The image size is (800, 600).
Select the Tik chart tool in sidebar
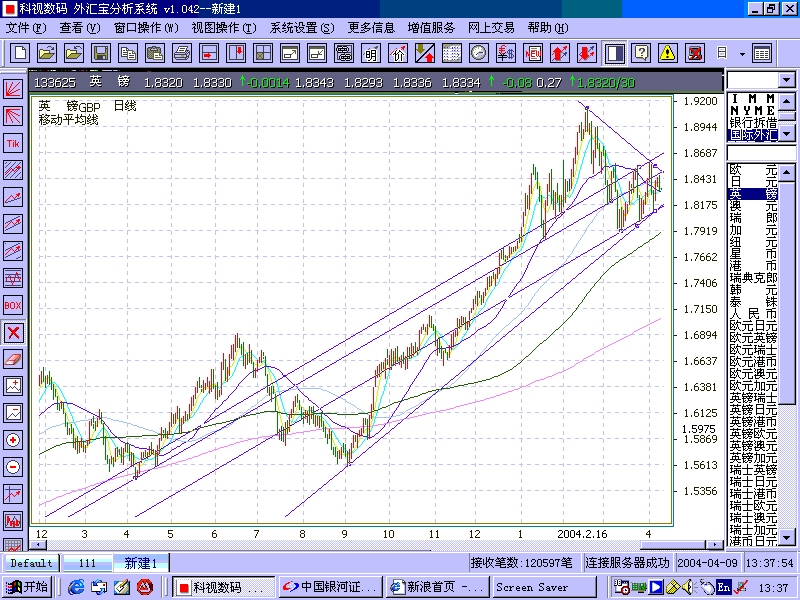click(x=13, y=143)
